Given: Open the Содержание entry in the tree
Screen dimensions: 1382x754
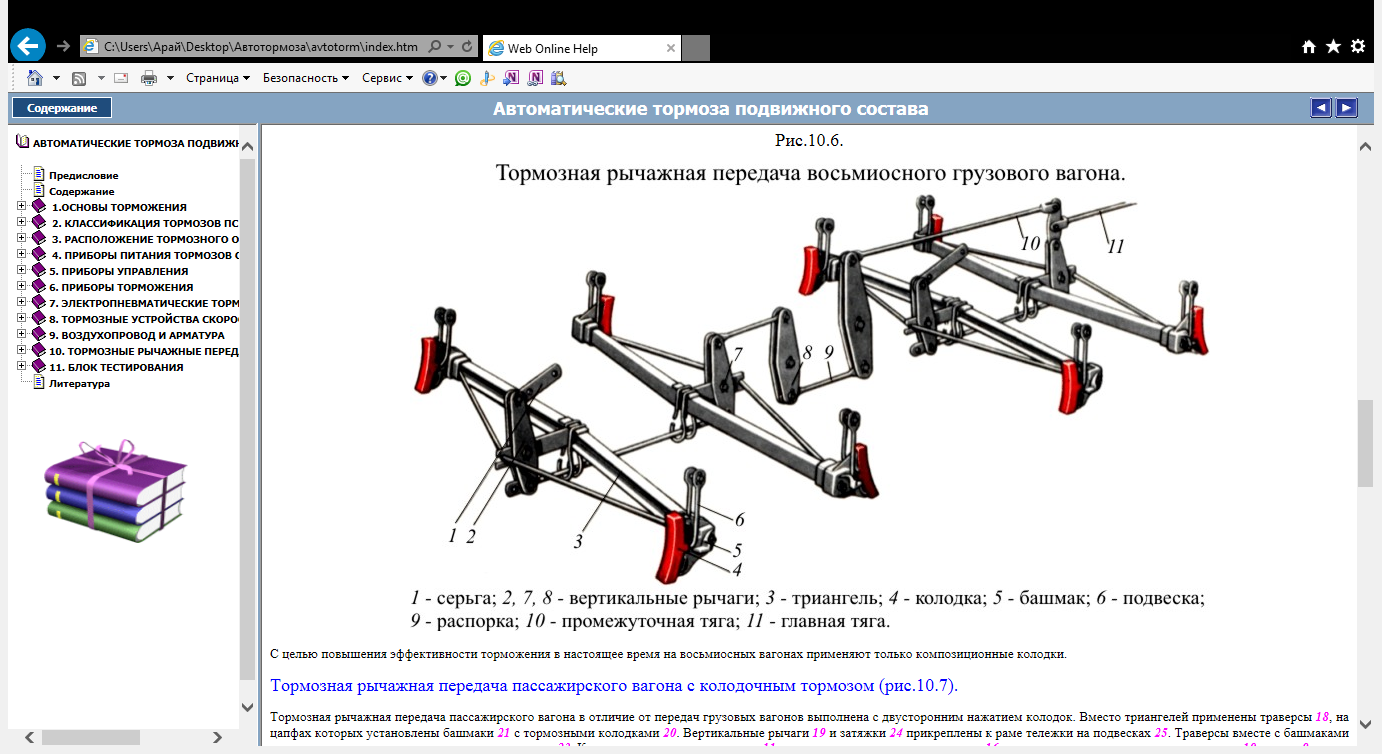Looking at the screenshot, I should click(x=81, y=191).
